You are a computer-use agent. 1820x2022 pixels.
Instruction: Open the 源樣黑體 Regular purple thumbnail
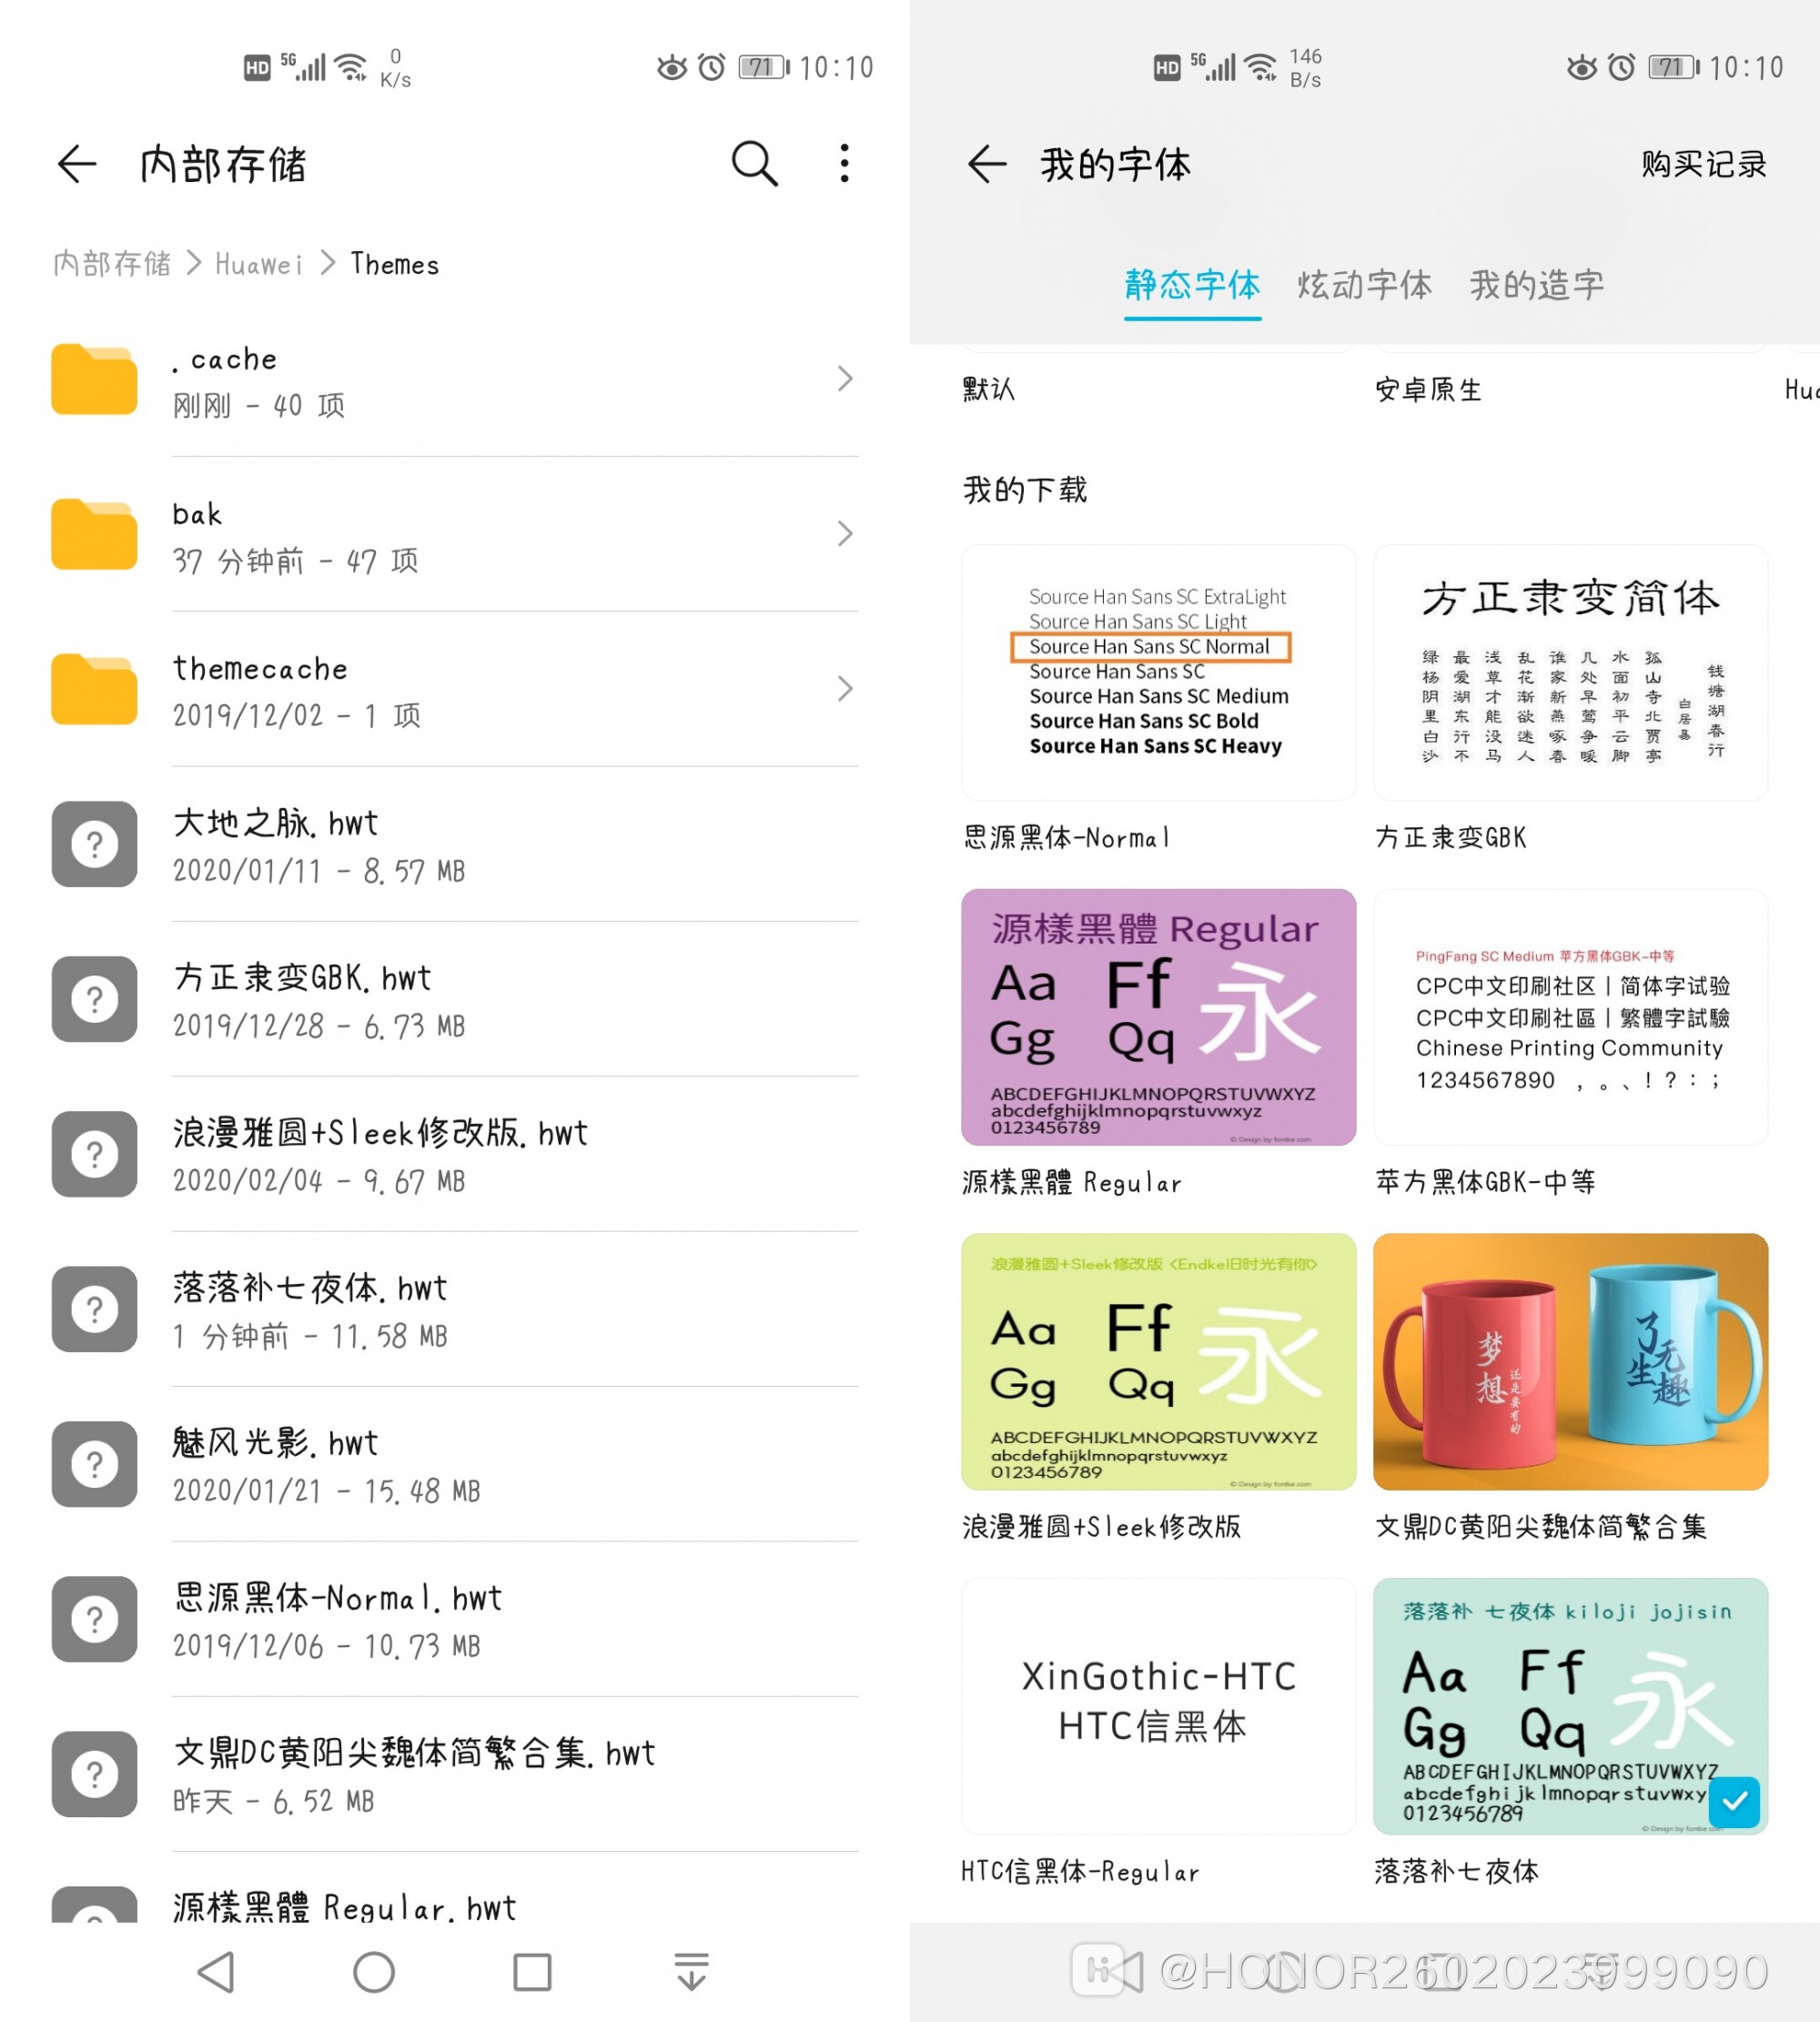pyautogui.click(x=1158, y=1017)
